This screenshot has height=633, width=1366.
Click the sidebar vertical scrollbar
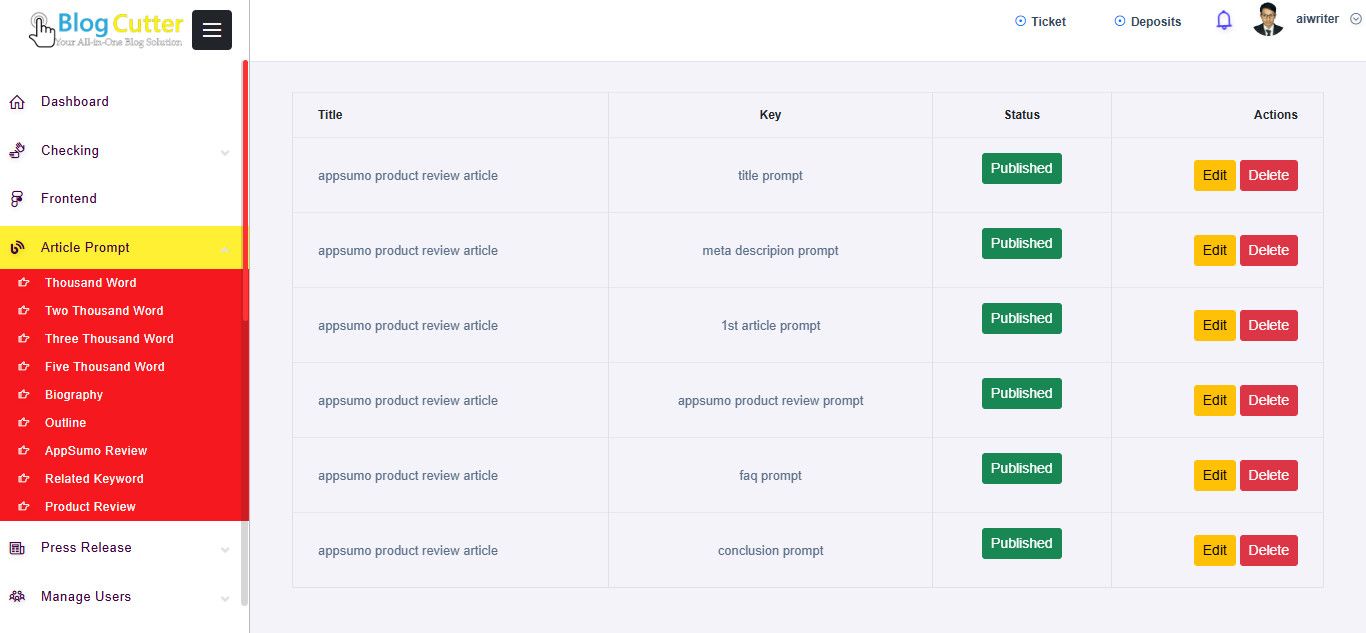coord(245,300)
